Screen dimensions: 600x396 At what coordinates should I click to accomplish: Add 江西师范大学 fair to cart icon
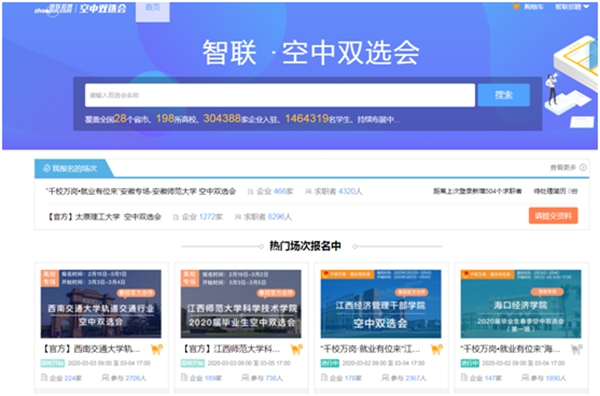[x=297, y=349]
